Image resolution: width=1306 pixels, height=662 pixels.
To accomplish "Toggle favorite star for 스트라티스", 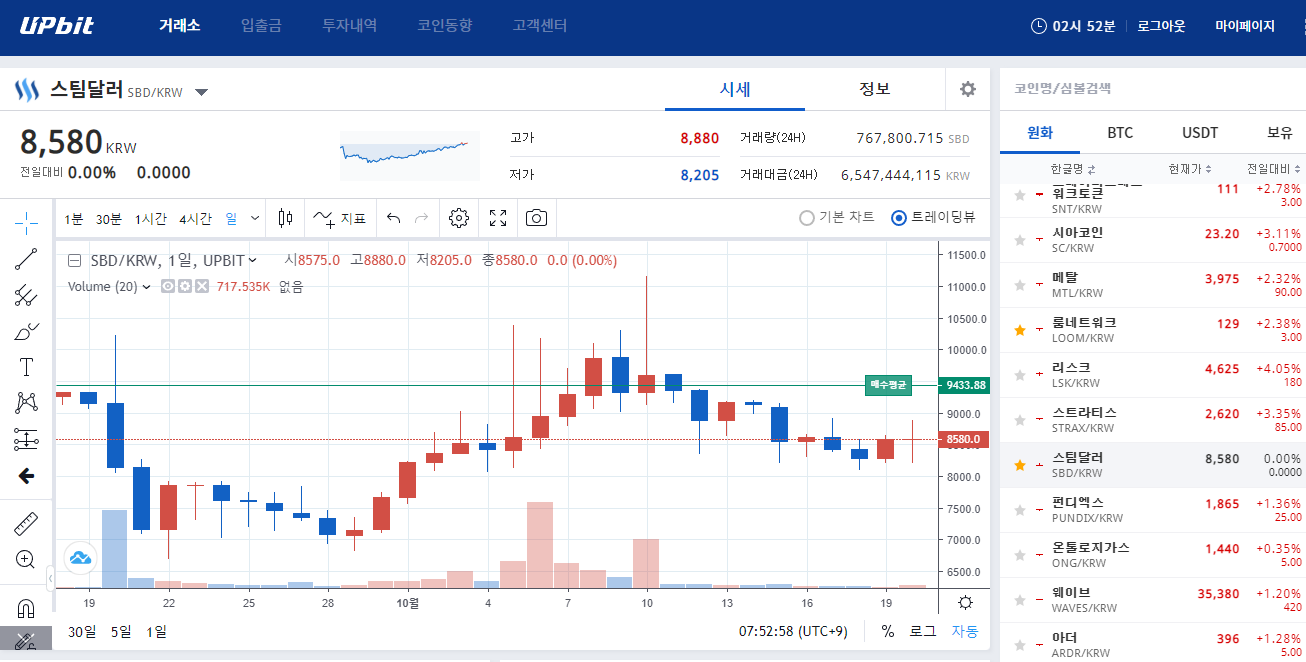I will coord(1020,420).
